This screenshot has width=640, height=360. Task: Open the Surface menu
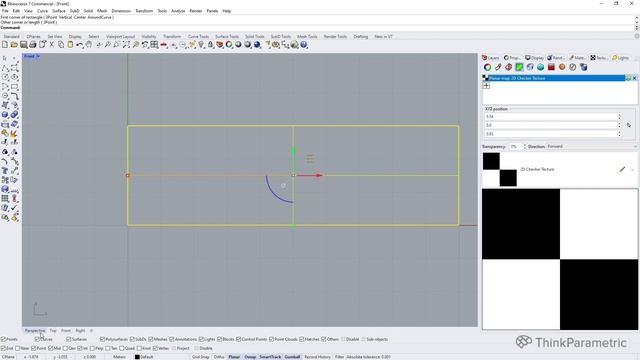pyautogui.click(x=58, y=11)
